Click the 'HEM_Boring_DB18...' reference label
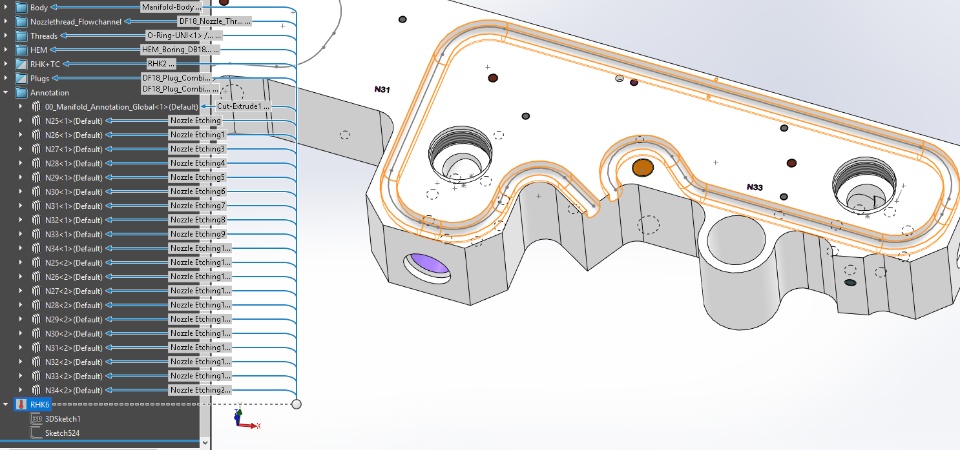 coord(180,50)
